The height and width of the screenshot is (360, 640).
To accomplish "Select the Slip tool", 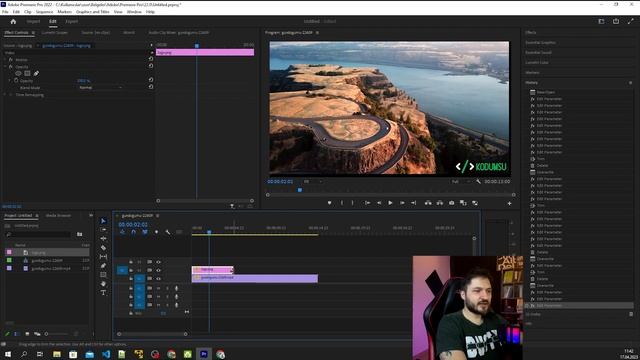I will (x=103, y=257).
